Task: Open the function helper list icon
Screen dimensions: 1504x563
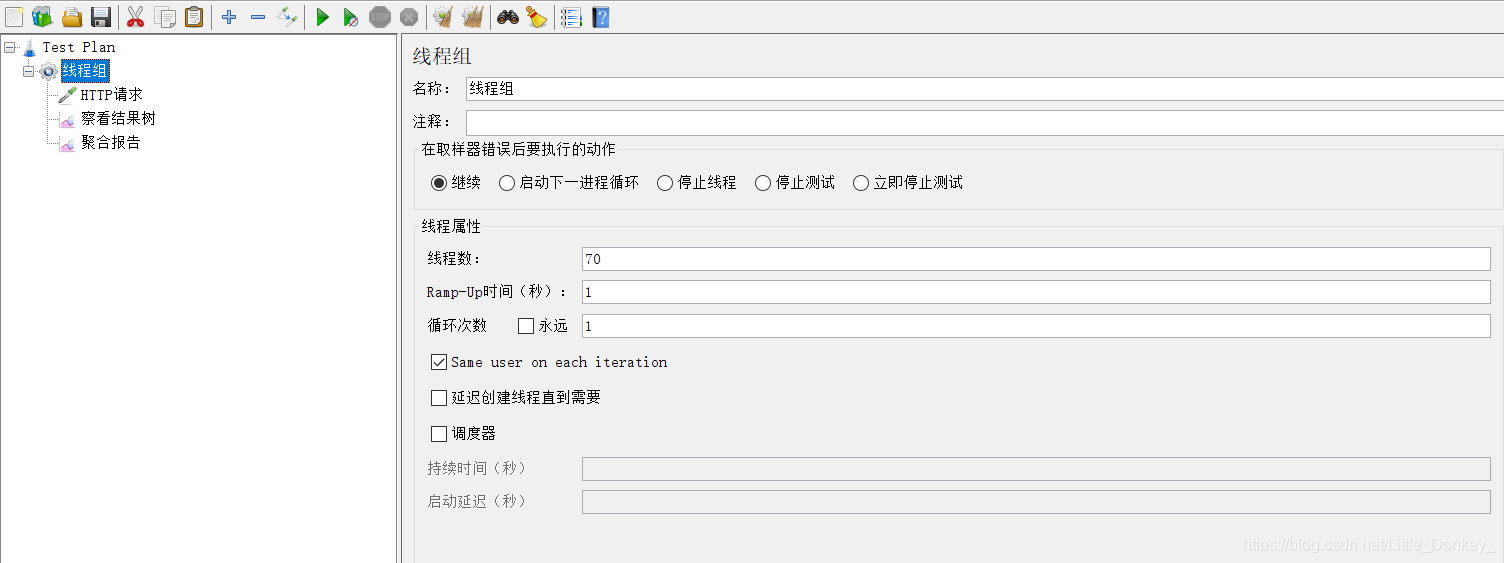Action: [571, 17]
